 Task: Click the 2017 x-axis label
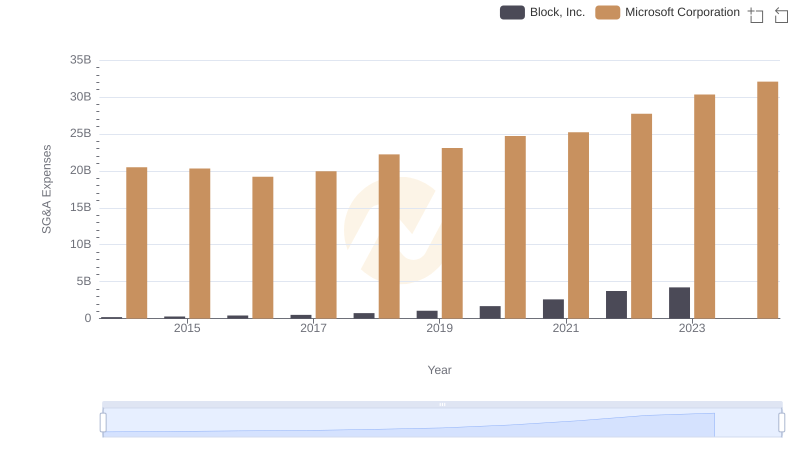coord(313,328)
